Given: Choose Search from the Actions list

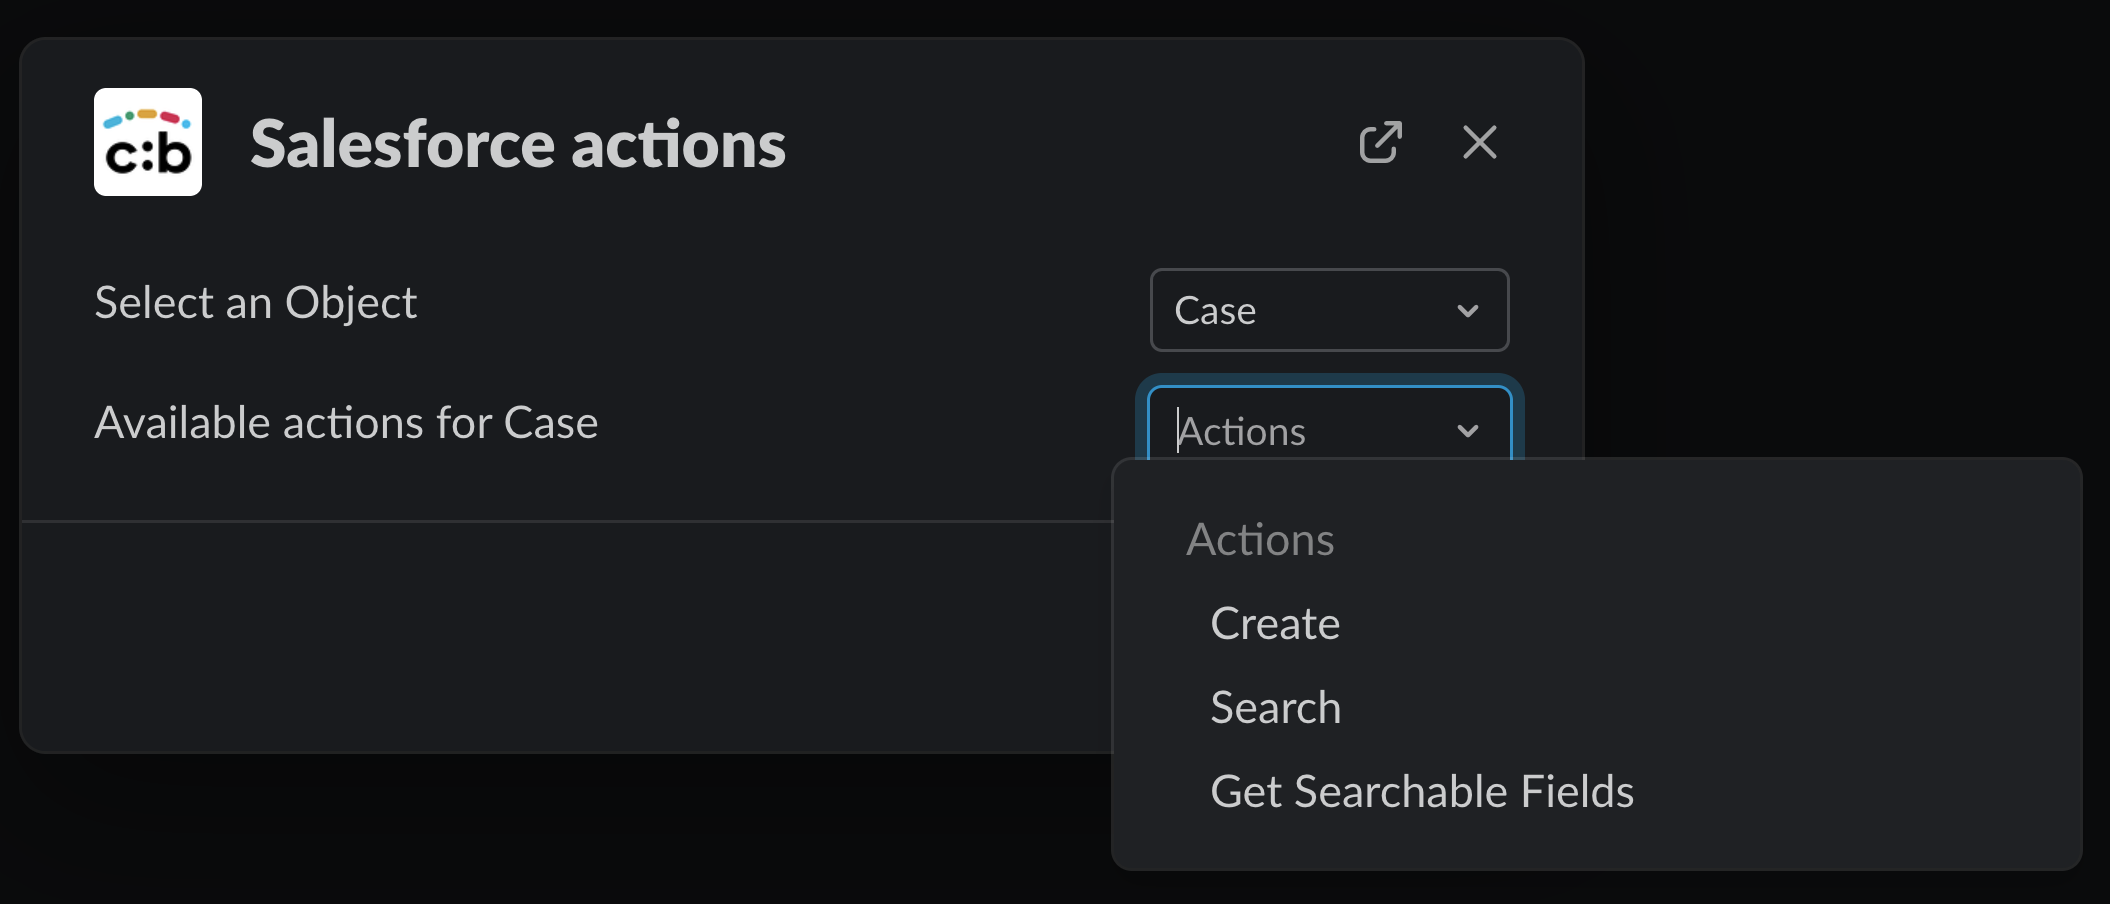Looking at the screenshot, I should coord(1275,707).
